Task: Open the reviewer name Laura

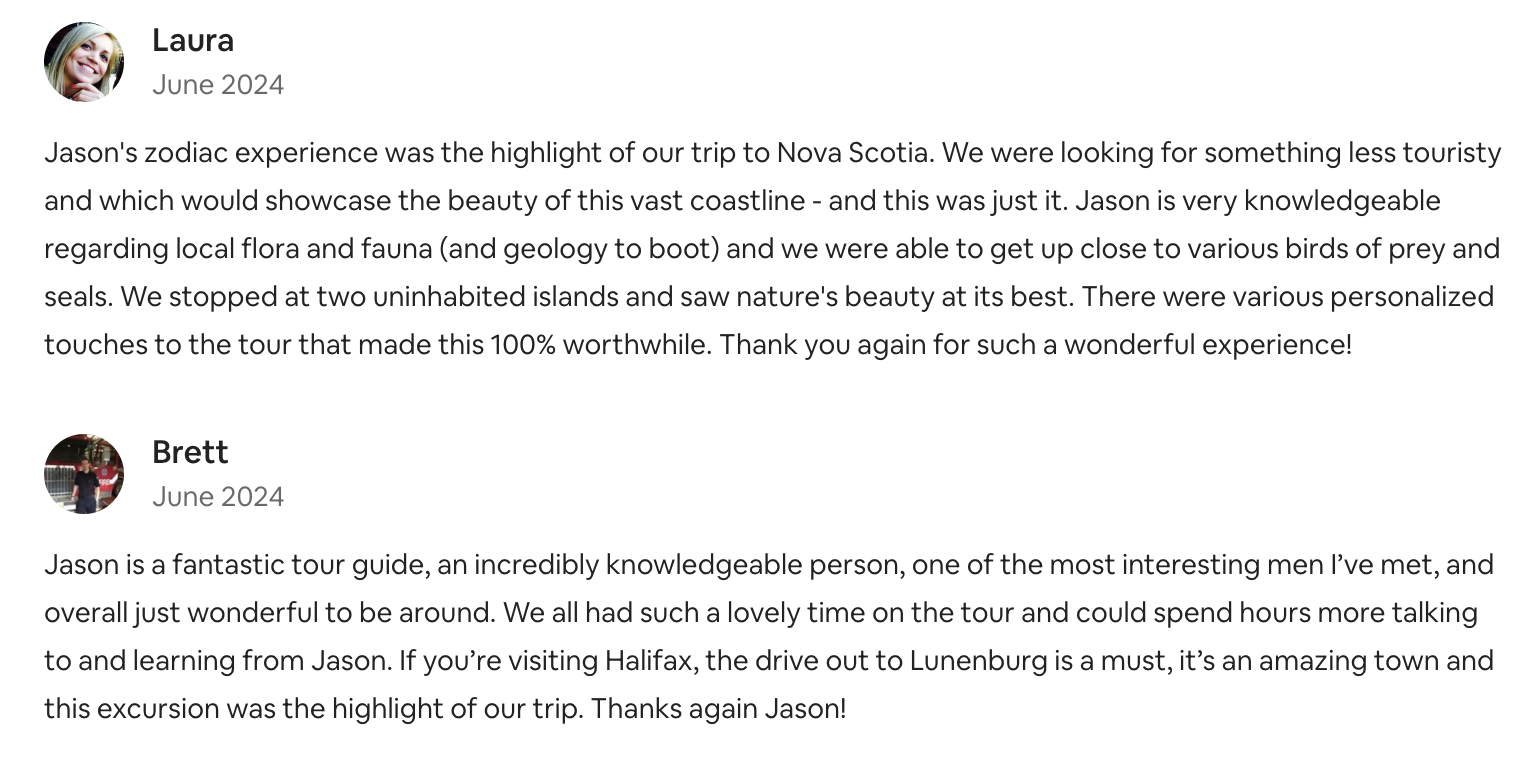Action: tap(193, 40)
